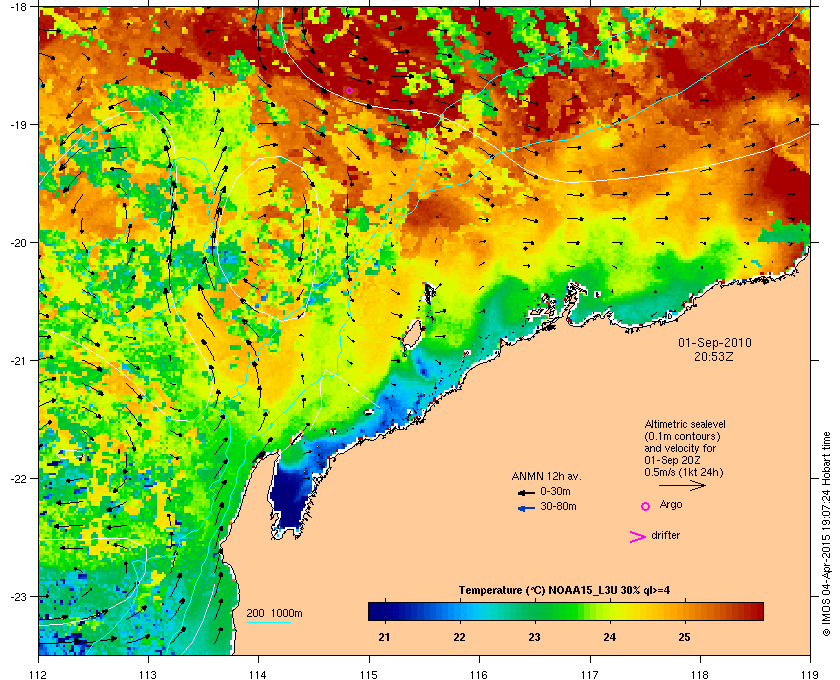
Task: Click colorbar tick label 21
Action: pyautogui.click(x=384, y=637)
